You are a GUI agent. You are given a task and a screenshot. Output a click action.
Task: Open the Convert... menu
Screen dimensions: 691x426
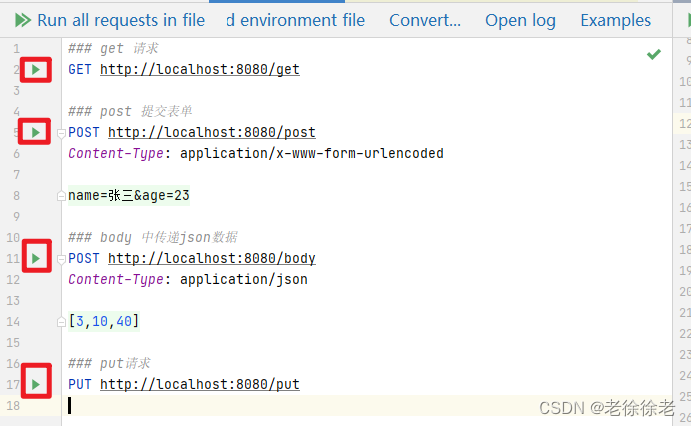point(425,20)
